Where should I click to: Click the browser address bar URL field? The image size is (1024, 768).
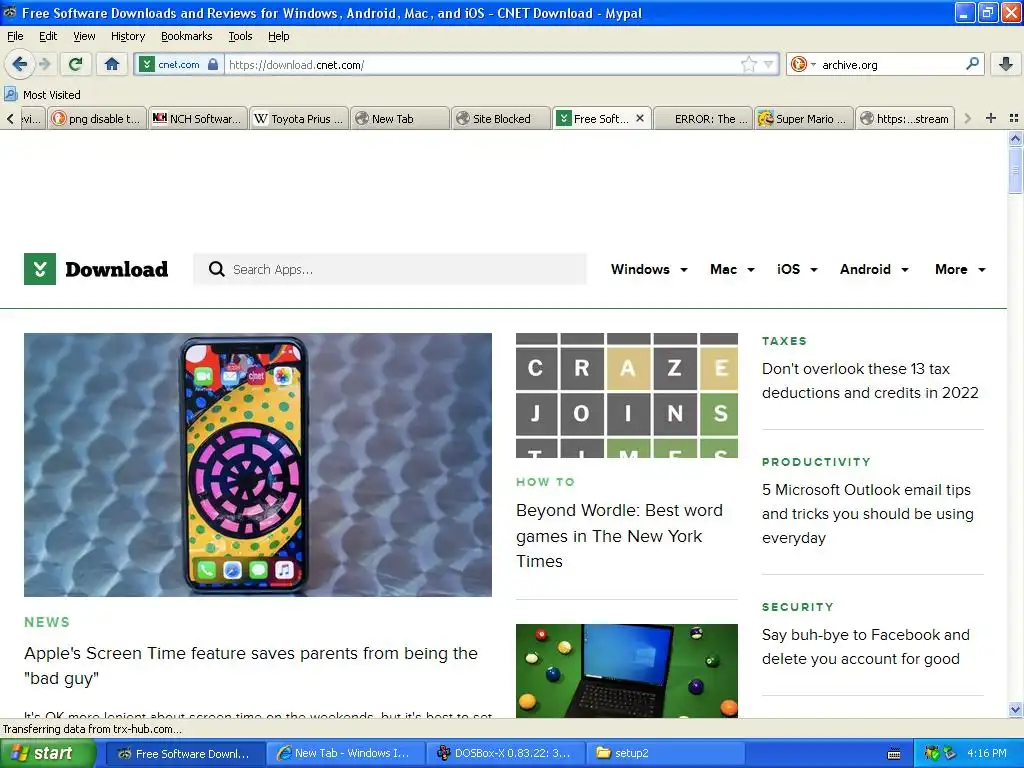[x=482, y=64]
